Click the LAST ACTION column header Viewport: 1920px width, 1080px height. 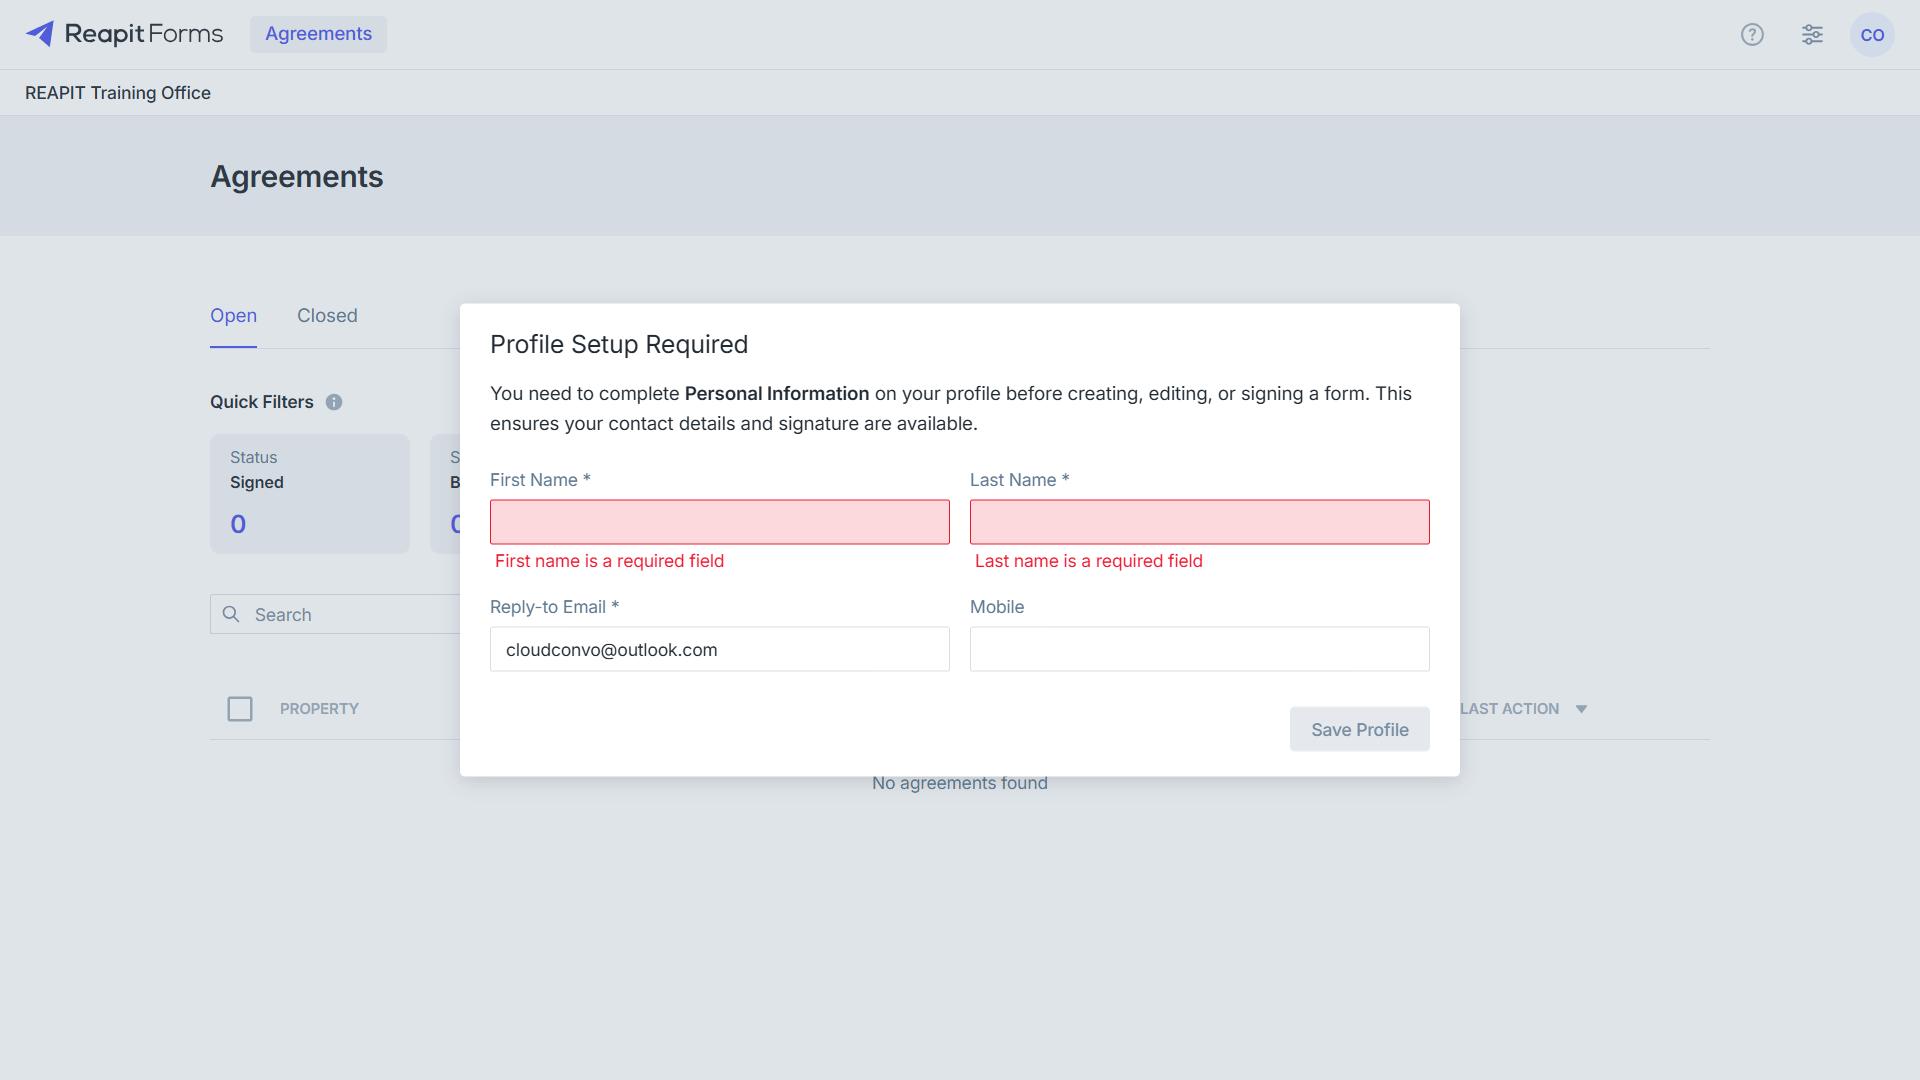1509,709
